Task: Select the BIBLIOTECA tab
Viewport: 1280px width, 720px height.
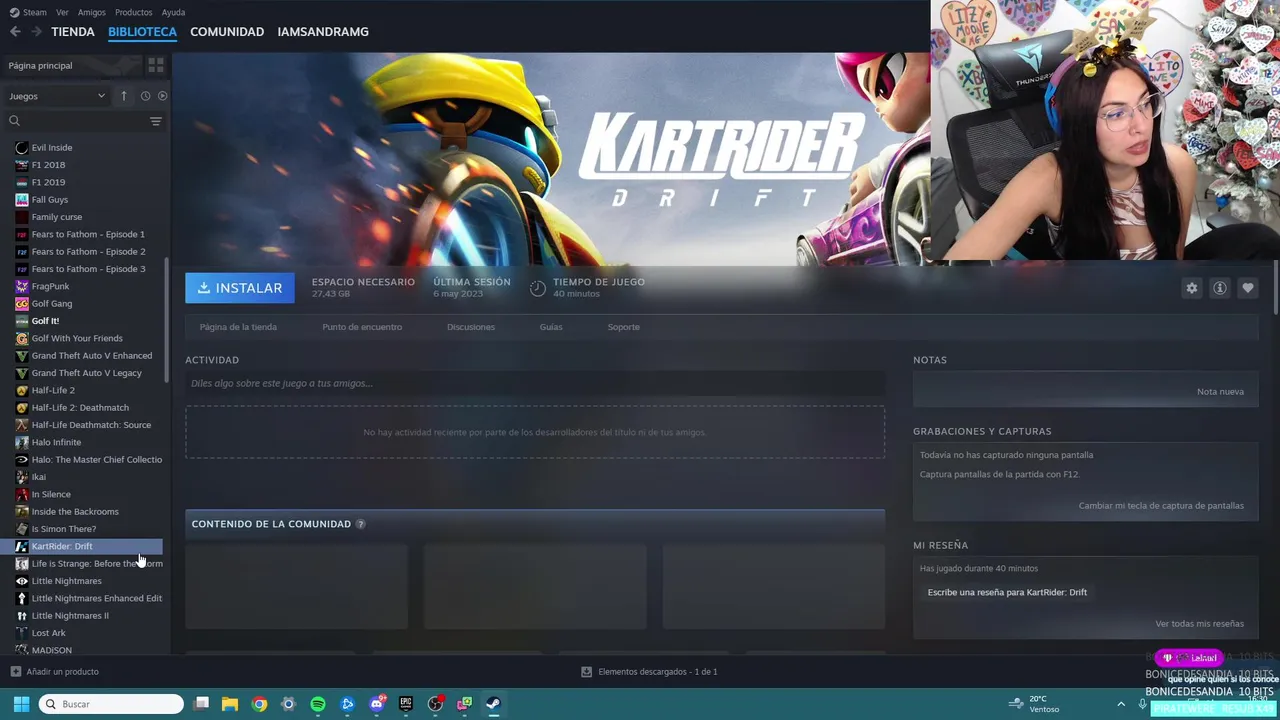Action: (142, 32)
